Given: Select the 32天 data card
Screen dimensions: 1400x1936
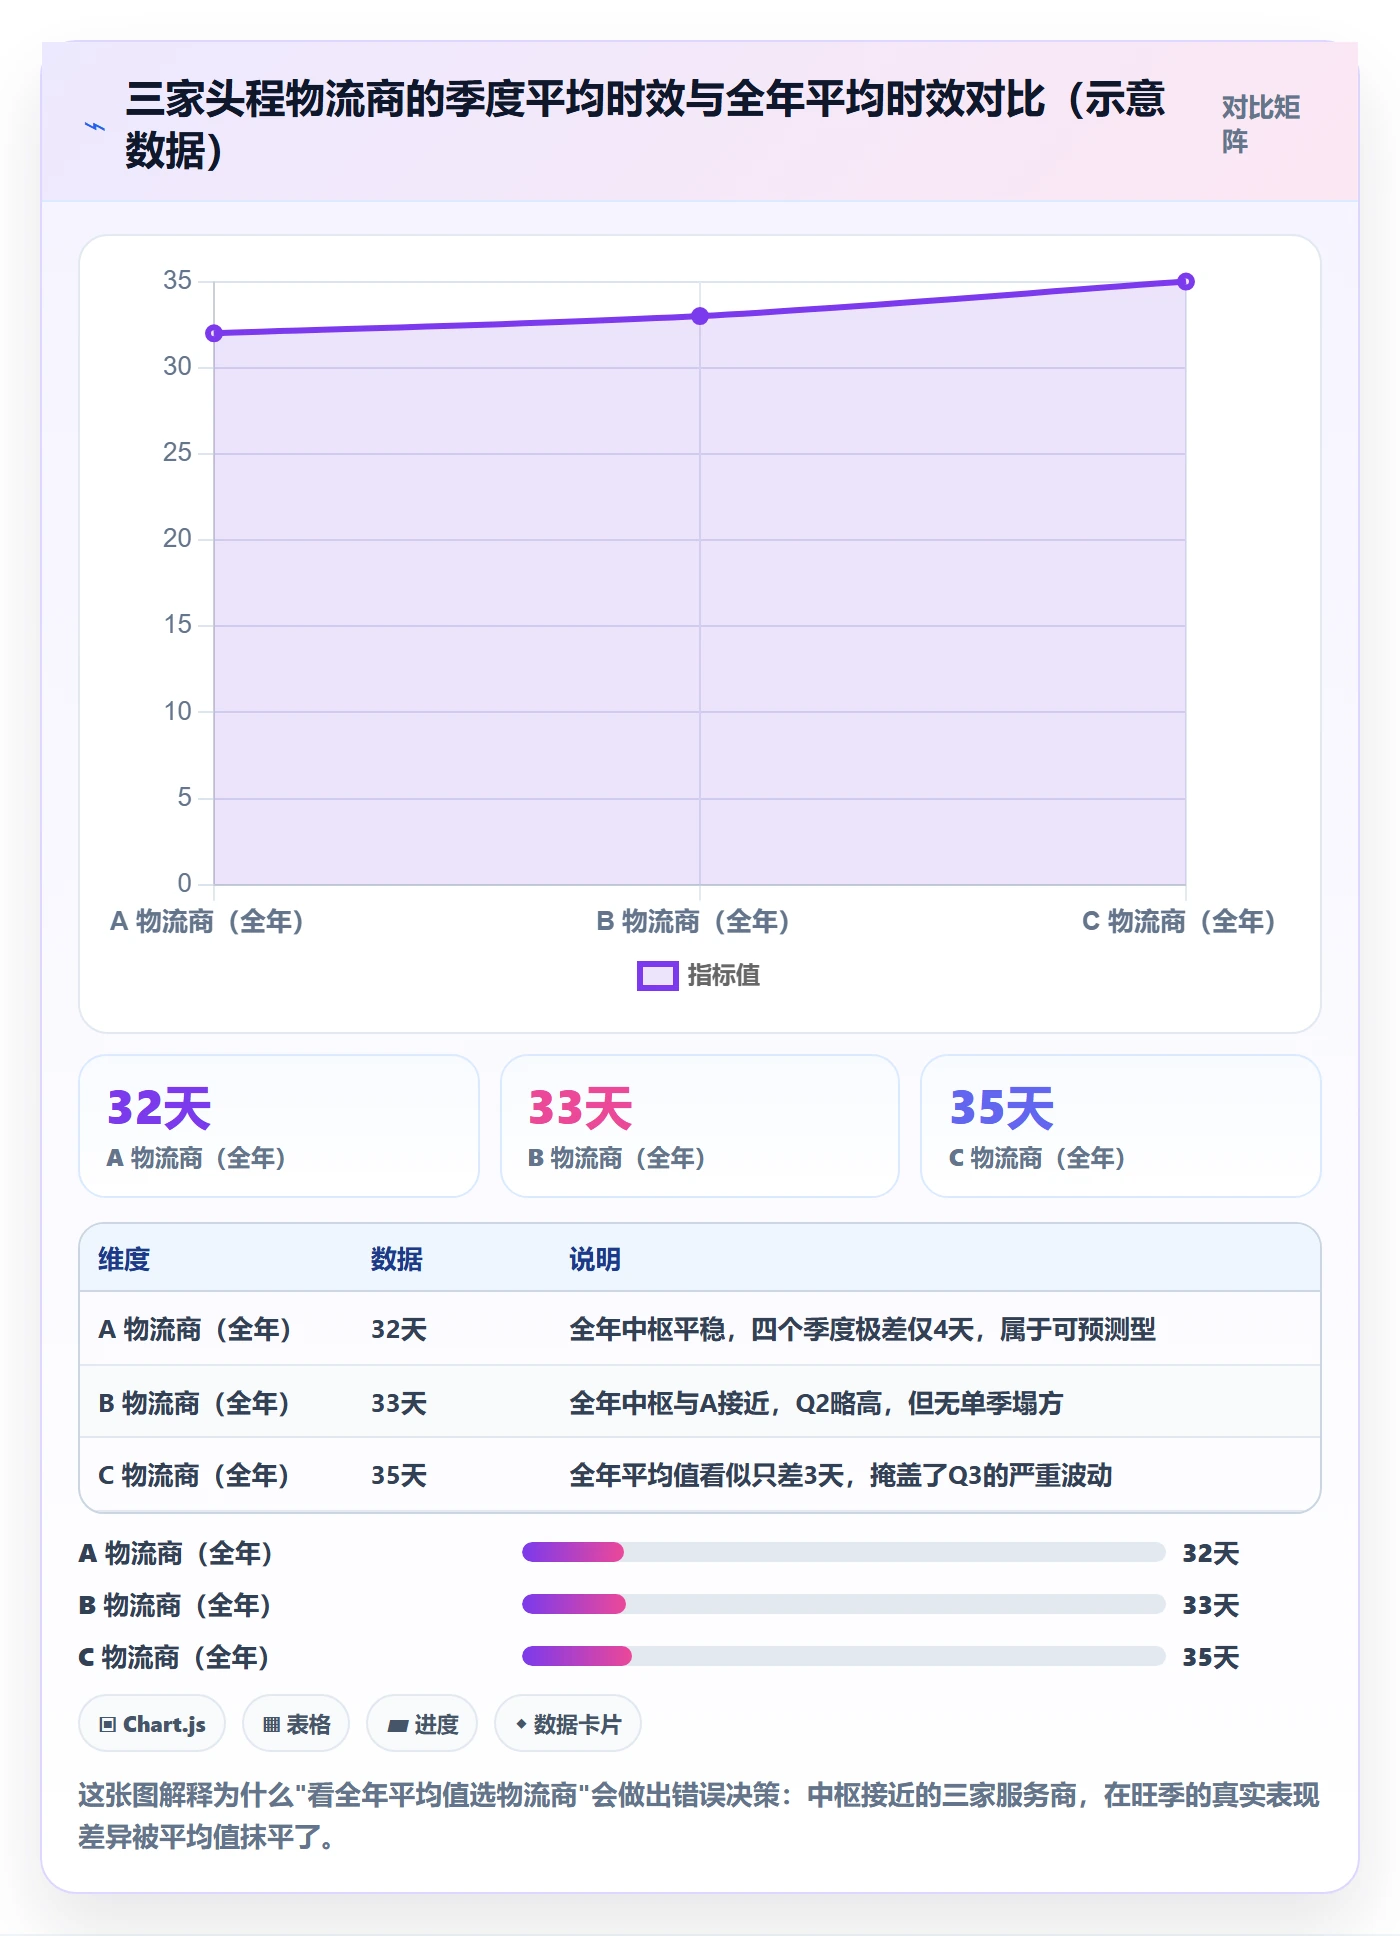Looking at the screenshot, I should [x=279, y=1126].
